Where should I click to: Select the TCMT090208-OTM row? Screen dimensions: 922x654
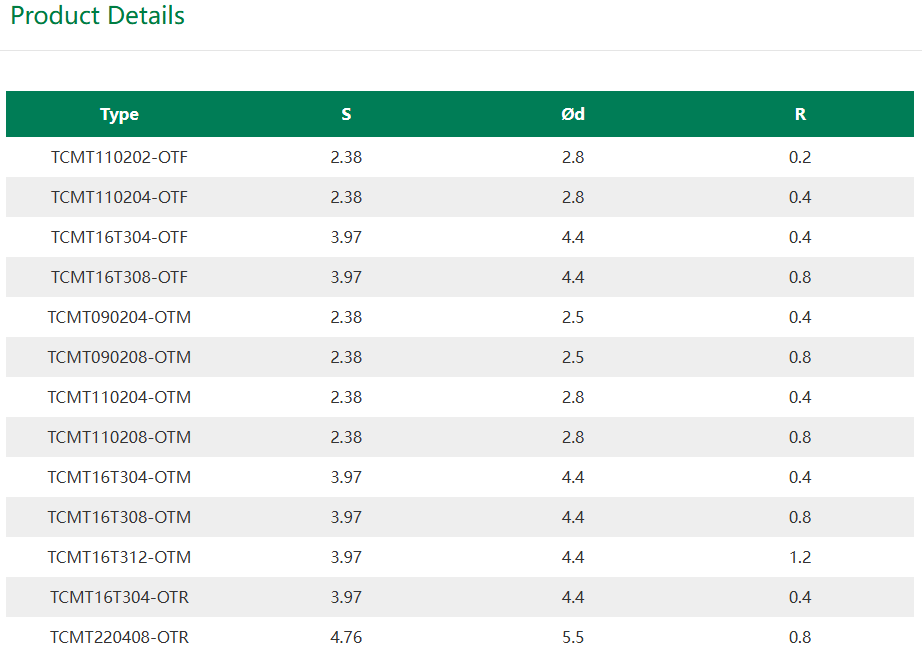(x=460, y=357)
